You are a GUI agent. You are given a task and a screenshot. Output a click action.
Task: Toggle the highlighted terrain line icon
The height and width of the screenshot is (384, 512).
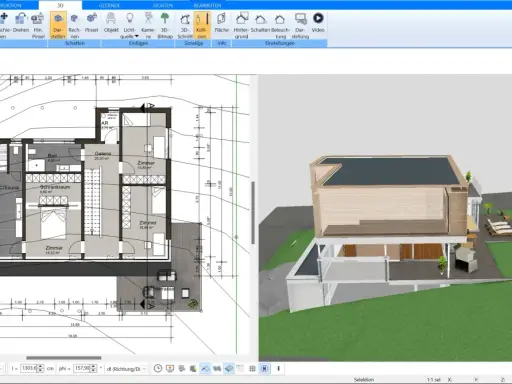205,368
